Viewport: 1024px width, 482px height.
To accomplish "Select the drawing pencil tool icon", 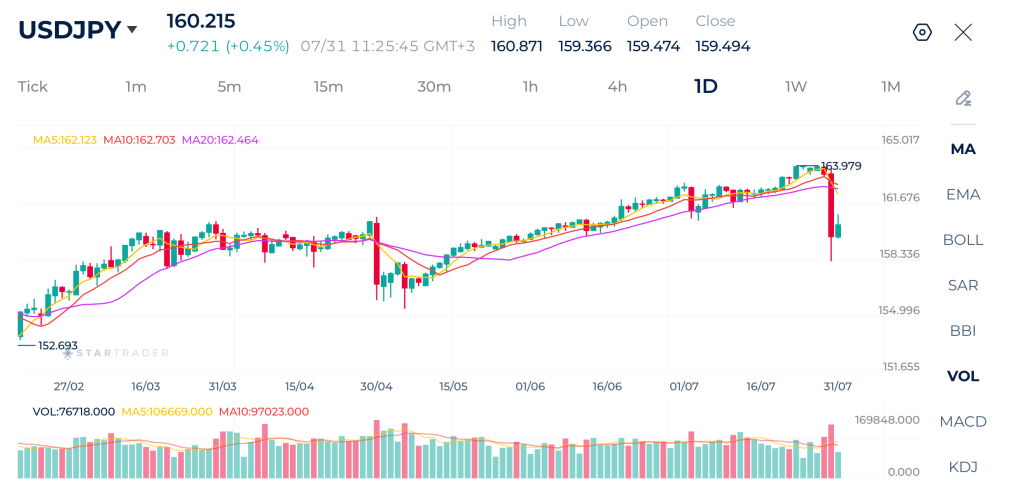I will coord(963,99).
